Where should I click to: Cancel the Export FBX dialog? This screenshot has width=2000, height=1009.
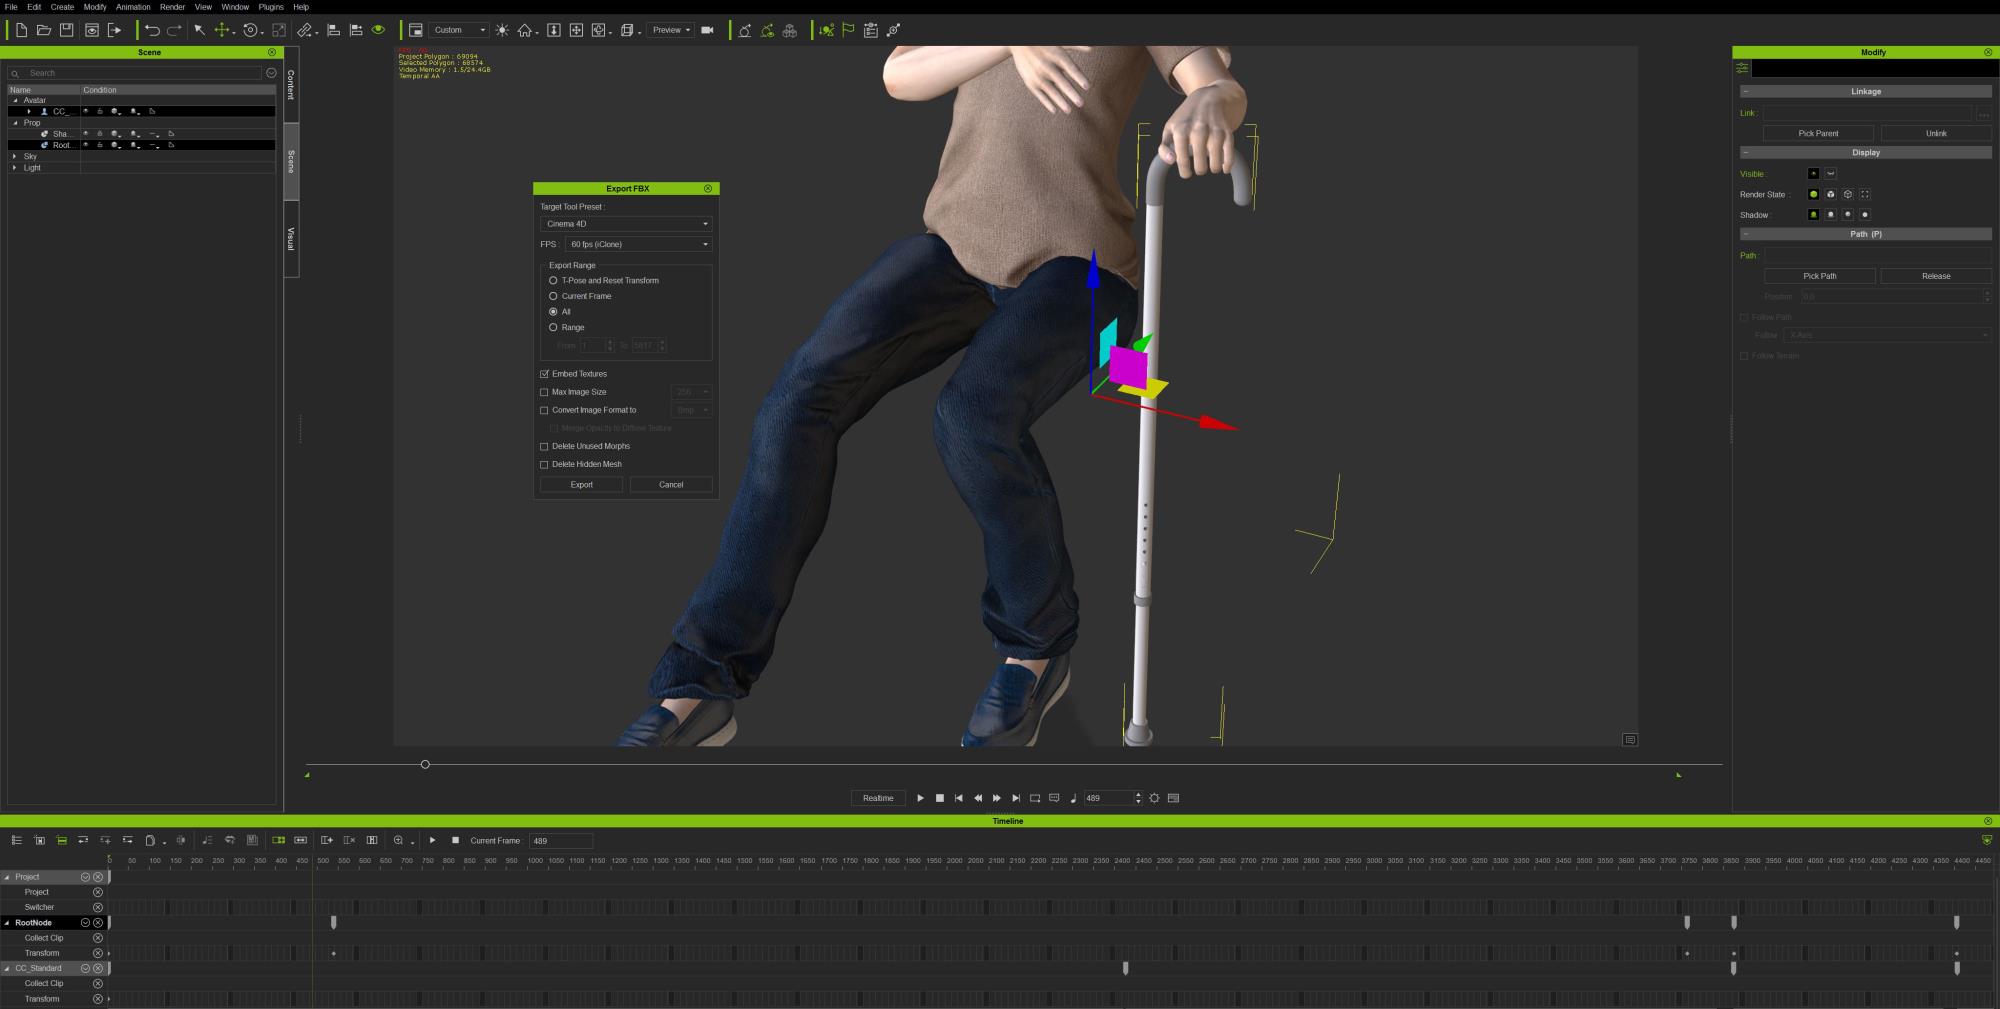[x=671, y=485]
